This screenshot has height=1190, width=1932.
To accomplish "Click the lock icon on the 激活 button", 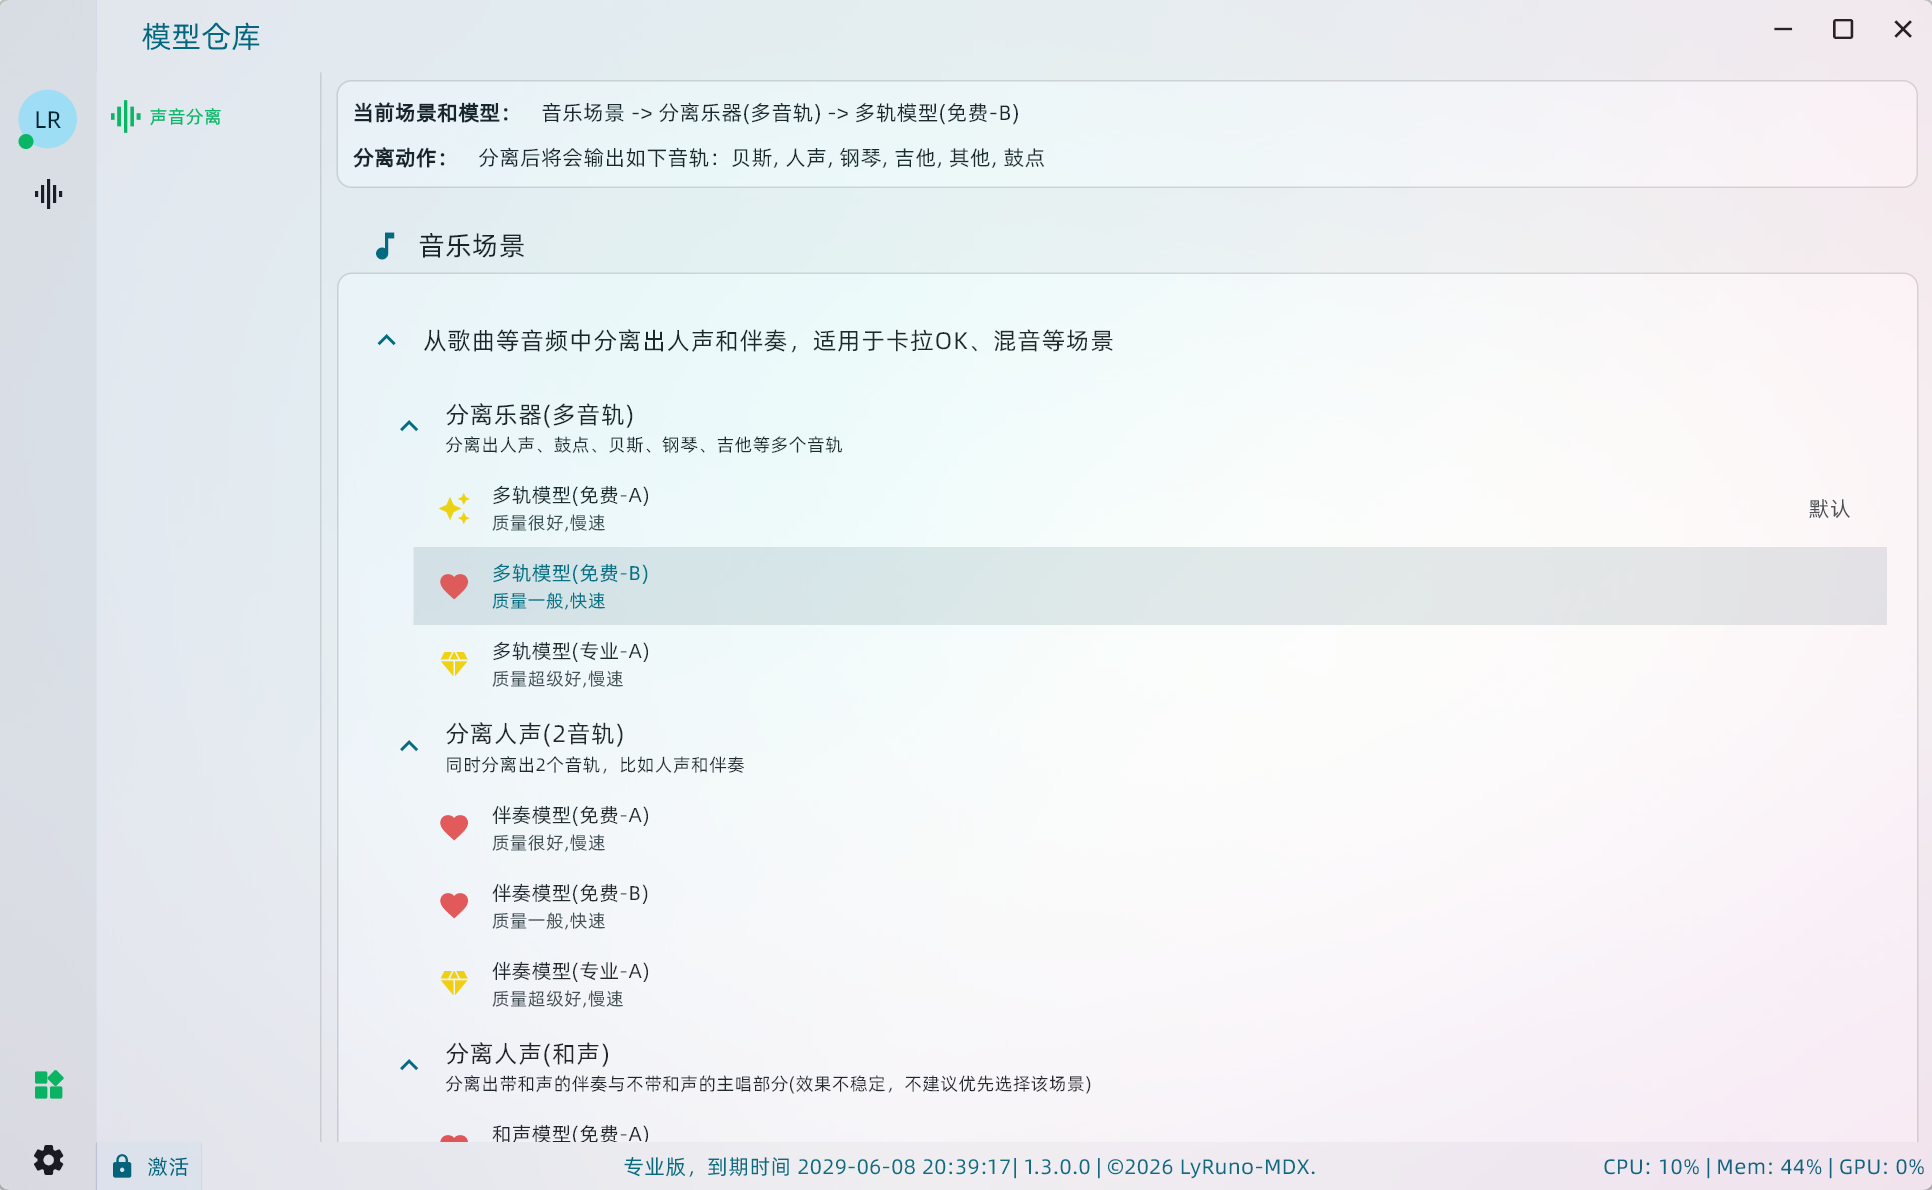I will tap(123, 1166).
